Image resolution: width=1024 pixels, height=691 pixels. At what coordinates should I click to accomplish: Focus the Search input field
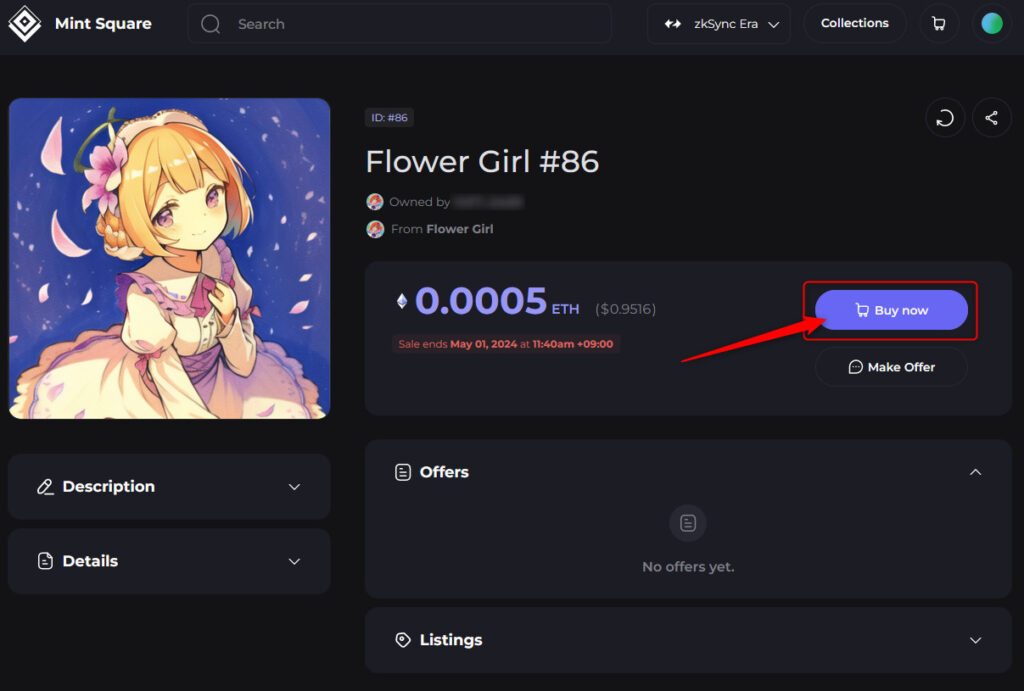(400, 24)
